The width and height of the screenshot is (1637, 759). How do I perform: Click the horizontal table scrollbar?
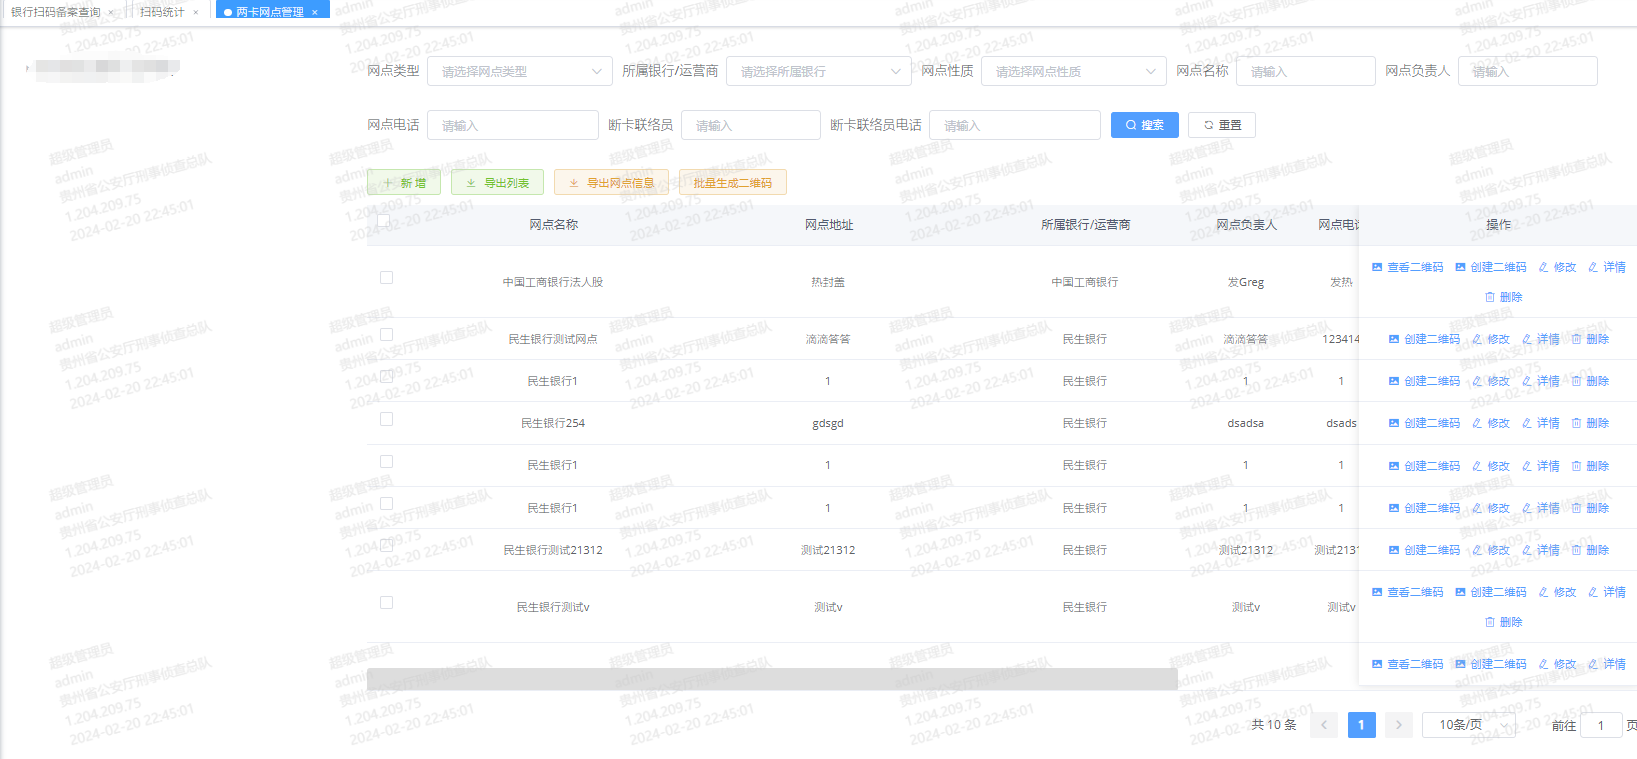[772, 679]
